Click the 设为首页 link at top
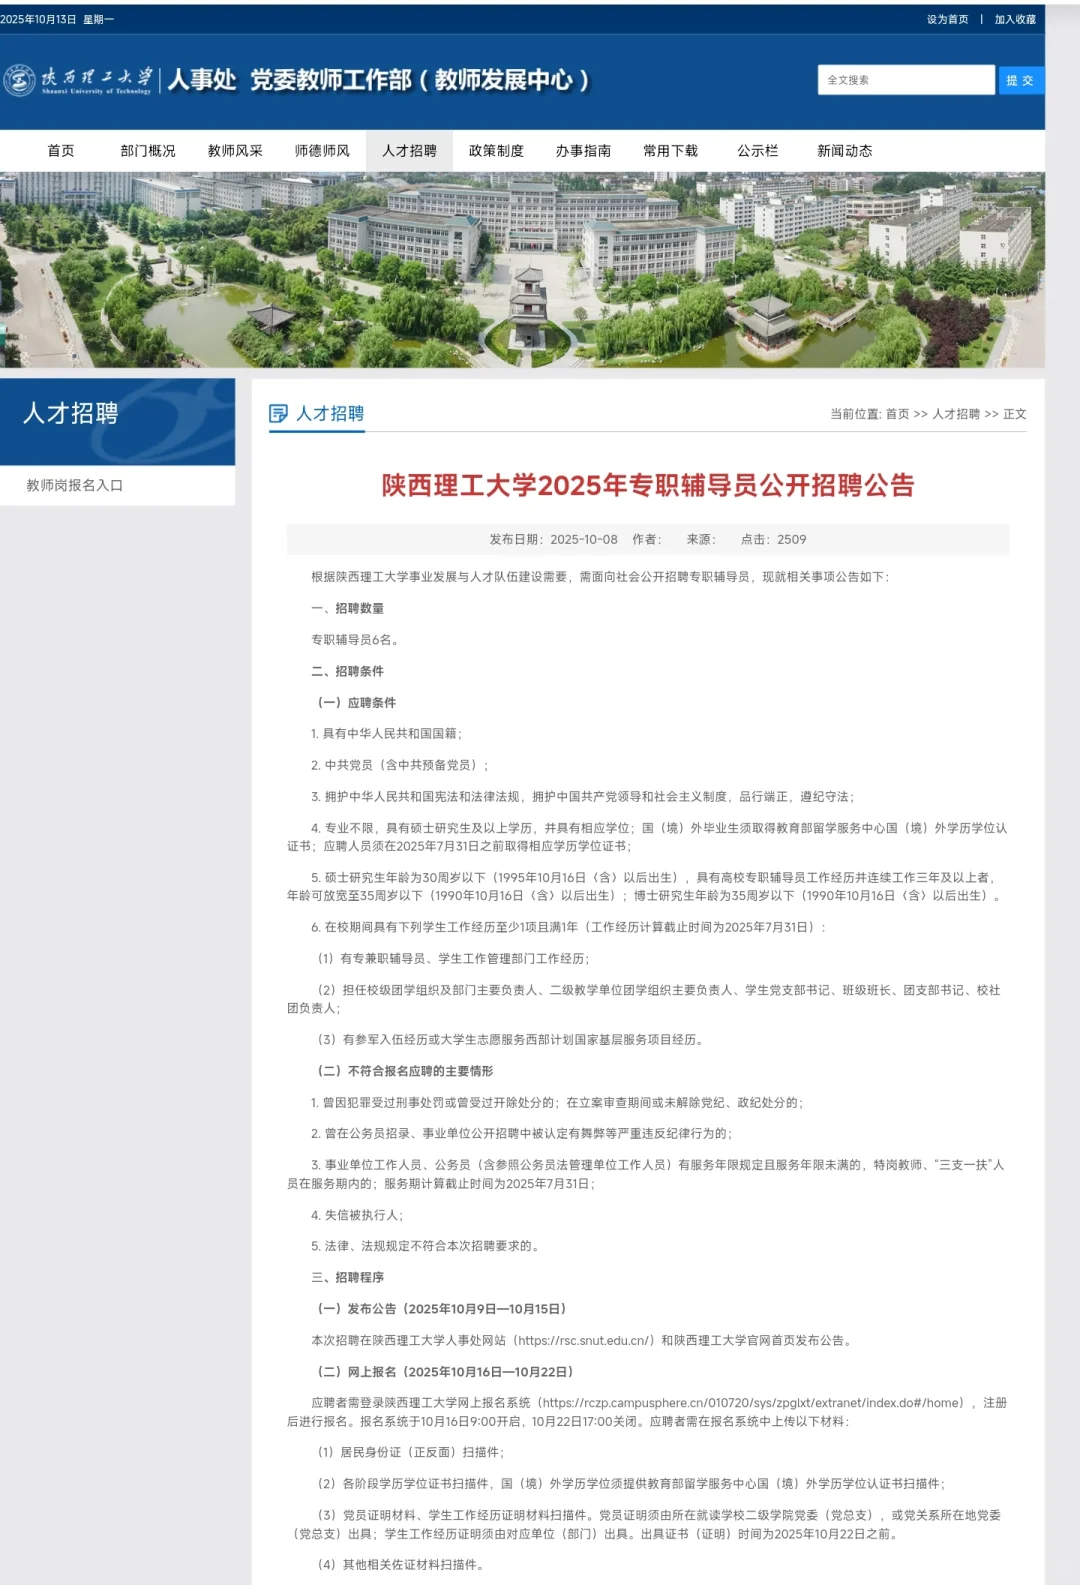This screenshot has height=1585, width=1080. click(x=947, y=19)
